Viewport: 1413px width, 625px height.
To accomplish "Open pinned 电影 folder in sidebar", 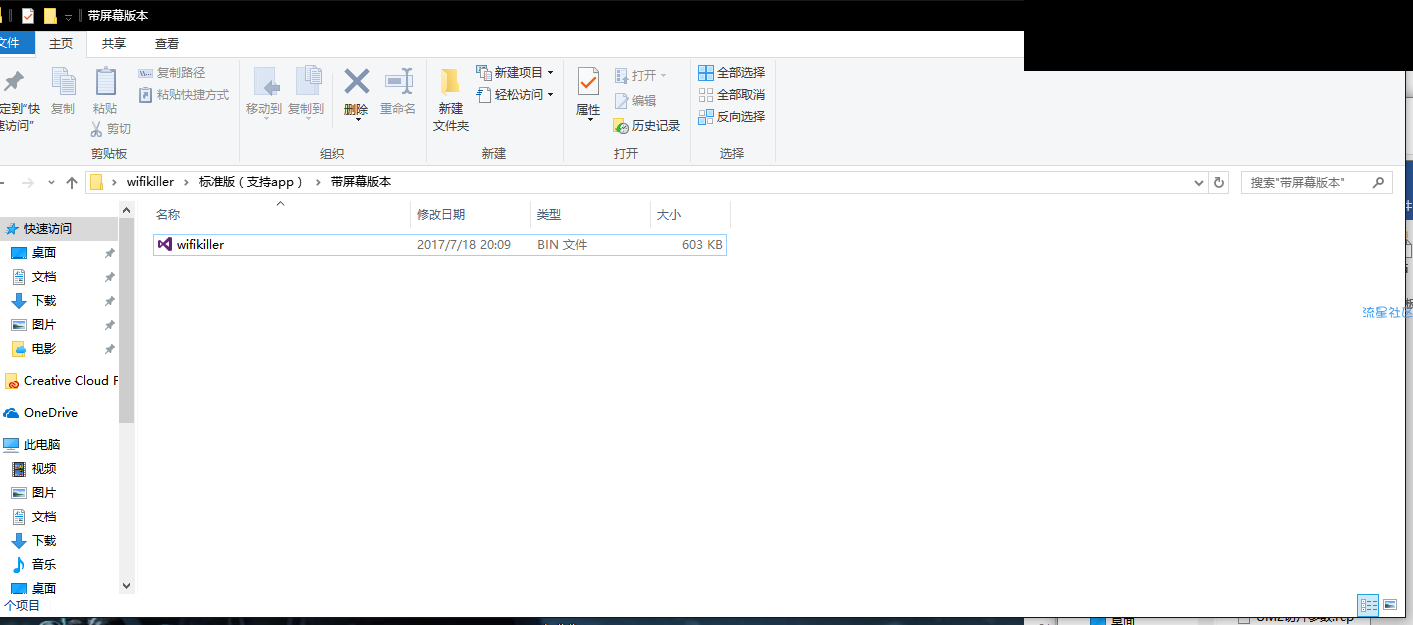I will coord(44,349).
